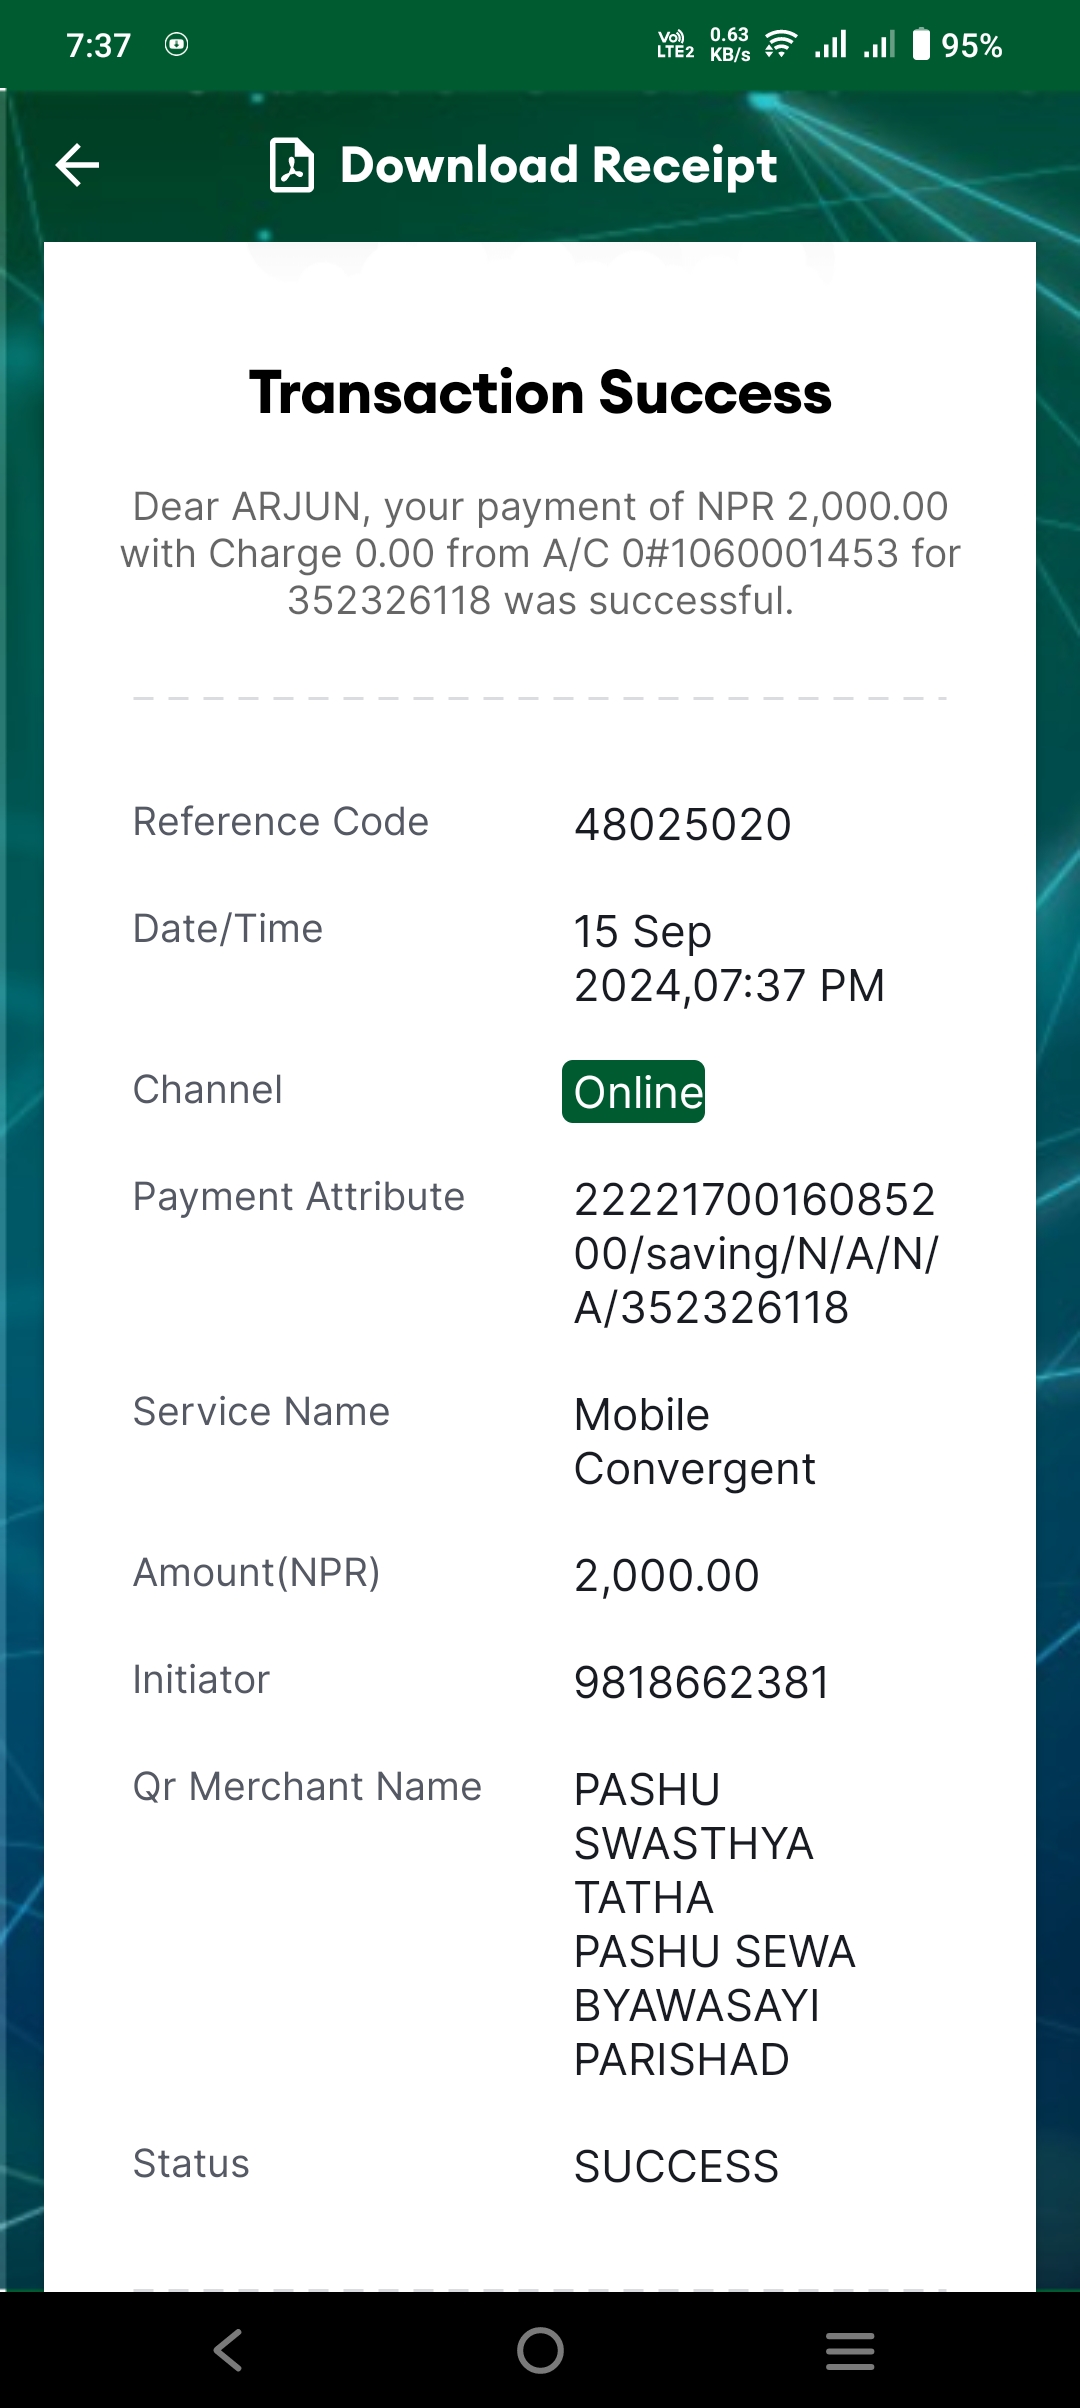Tap the Download Receipt label

pyautogui.click(x=558, y=165)
